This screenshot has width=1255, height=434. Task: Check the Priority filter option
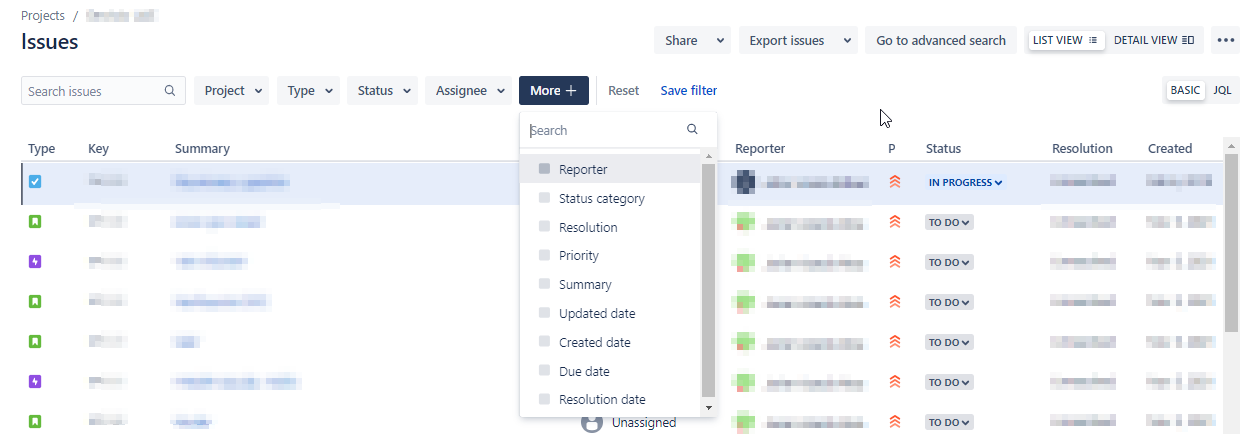coord(544,255)
